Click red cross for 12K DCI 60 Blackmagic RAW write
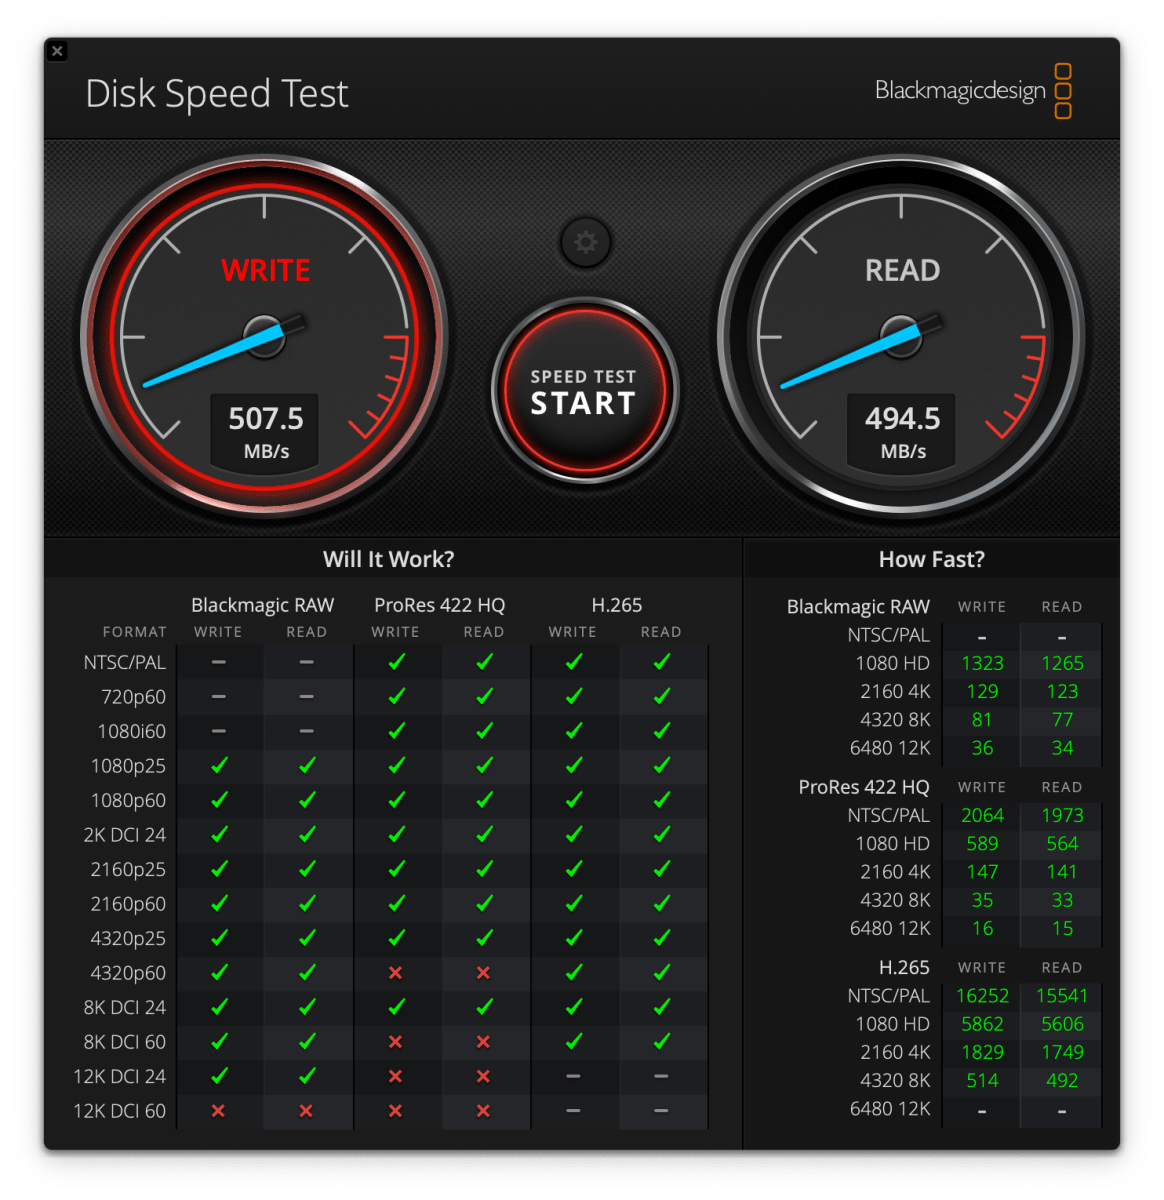Screen dimensions: 1164x1200 [x=218, y=1111]
